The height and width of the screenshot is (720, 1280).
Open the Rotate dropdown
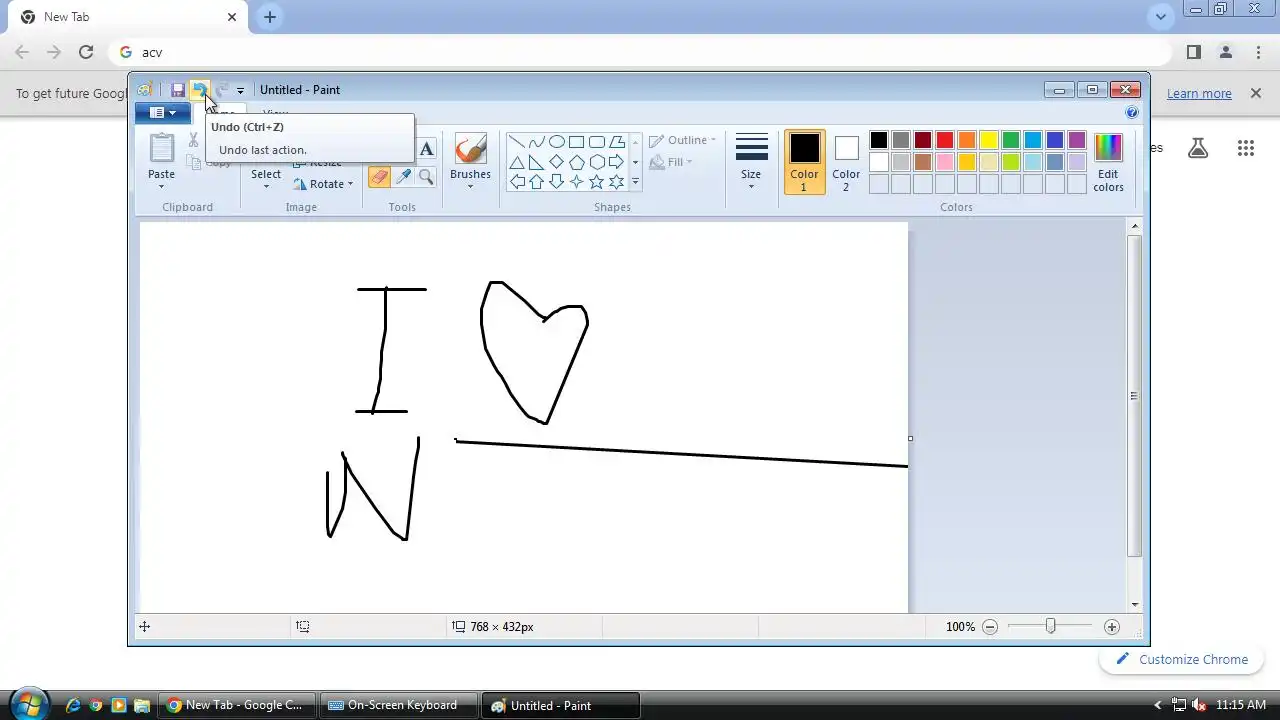click(x=323, y=184)
